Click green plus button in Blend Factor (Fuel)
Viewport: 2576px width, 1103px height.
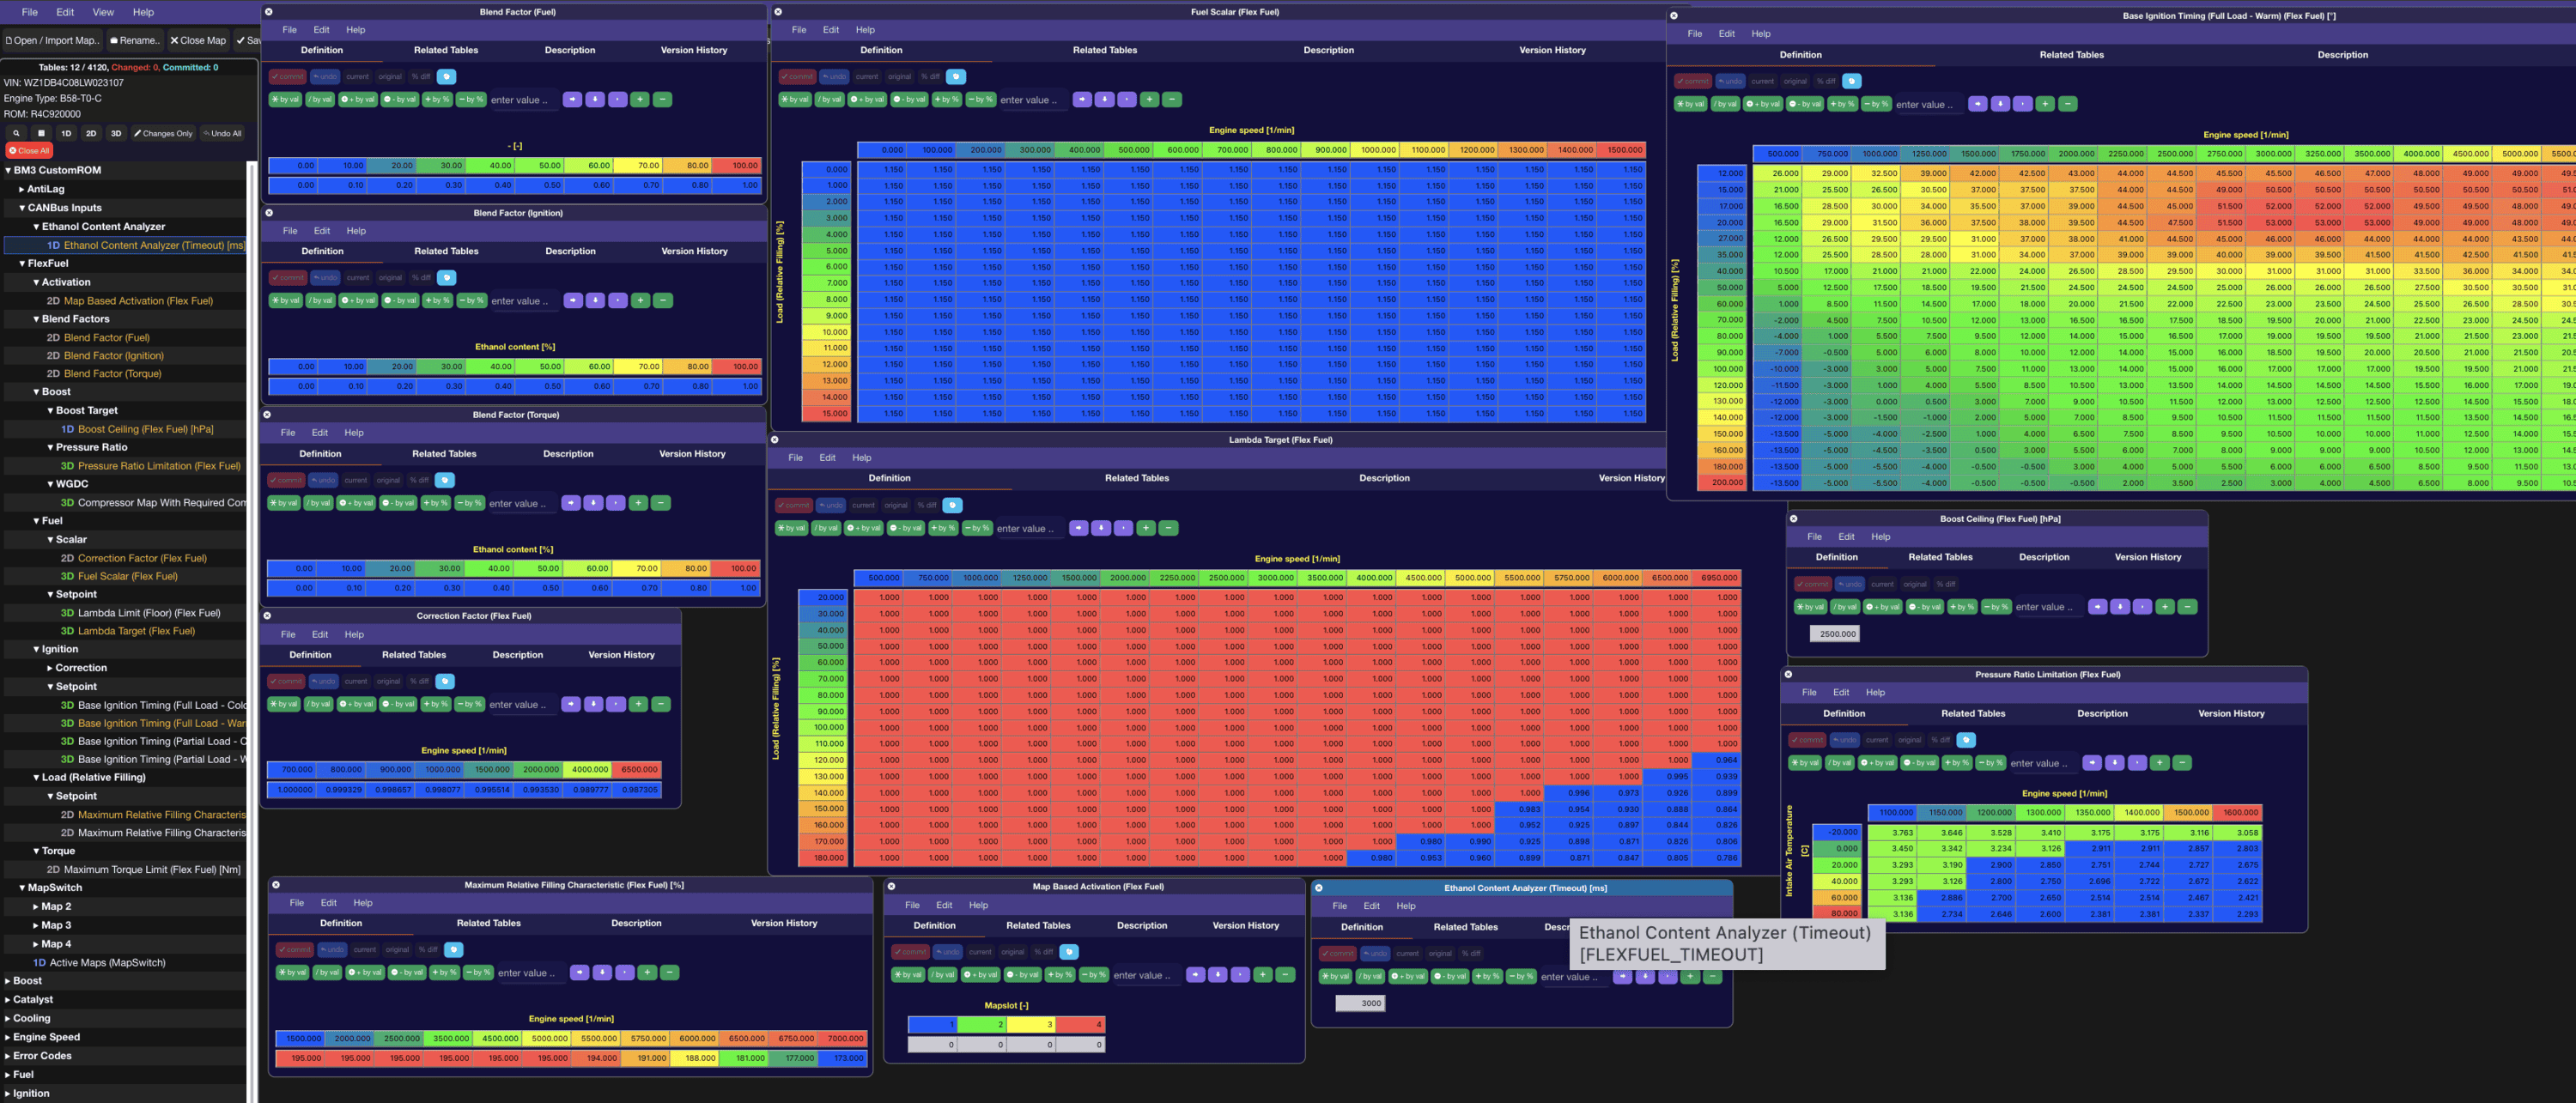640,99
